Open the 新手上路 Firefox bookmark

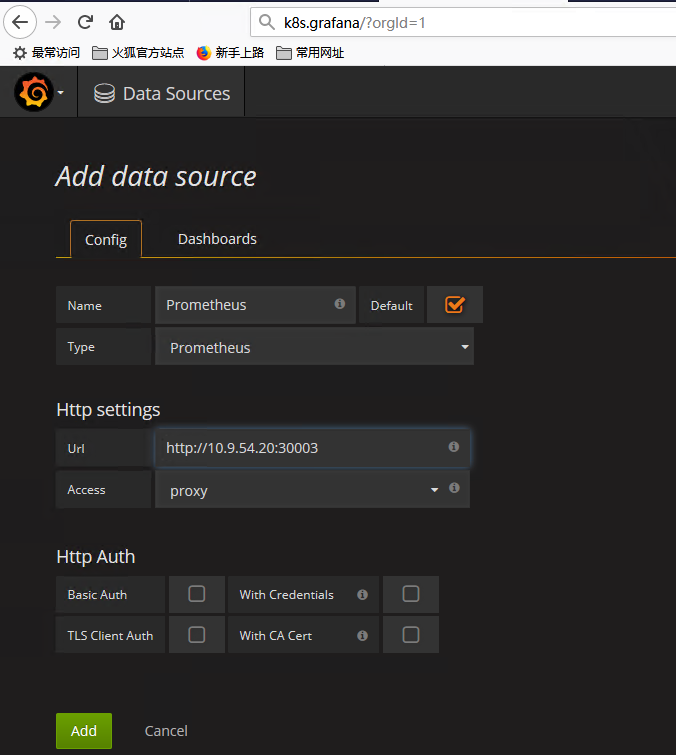(x=230, y=52)
